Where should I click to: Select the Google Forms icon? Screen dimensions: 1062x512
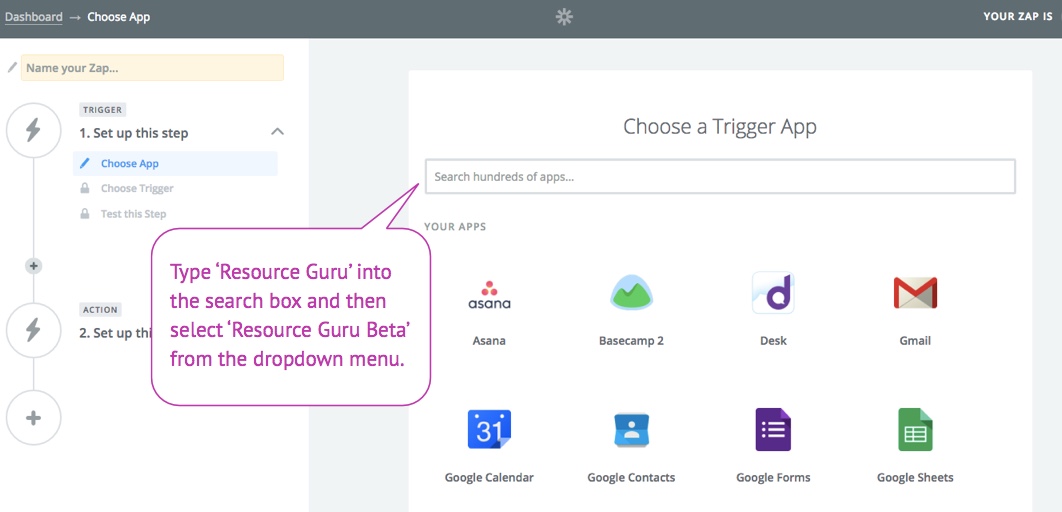(773, 429)
